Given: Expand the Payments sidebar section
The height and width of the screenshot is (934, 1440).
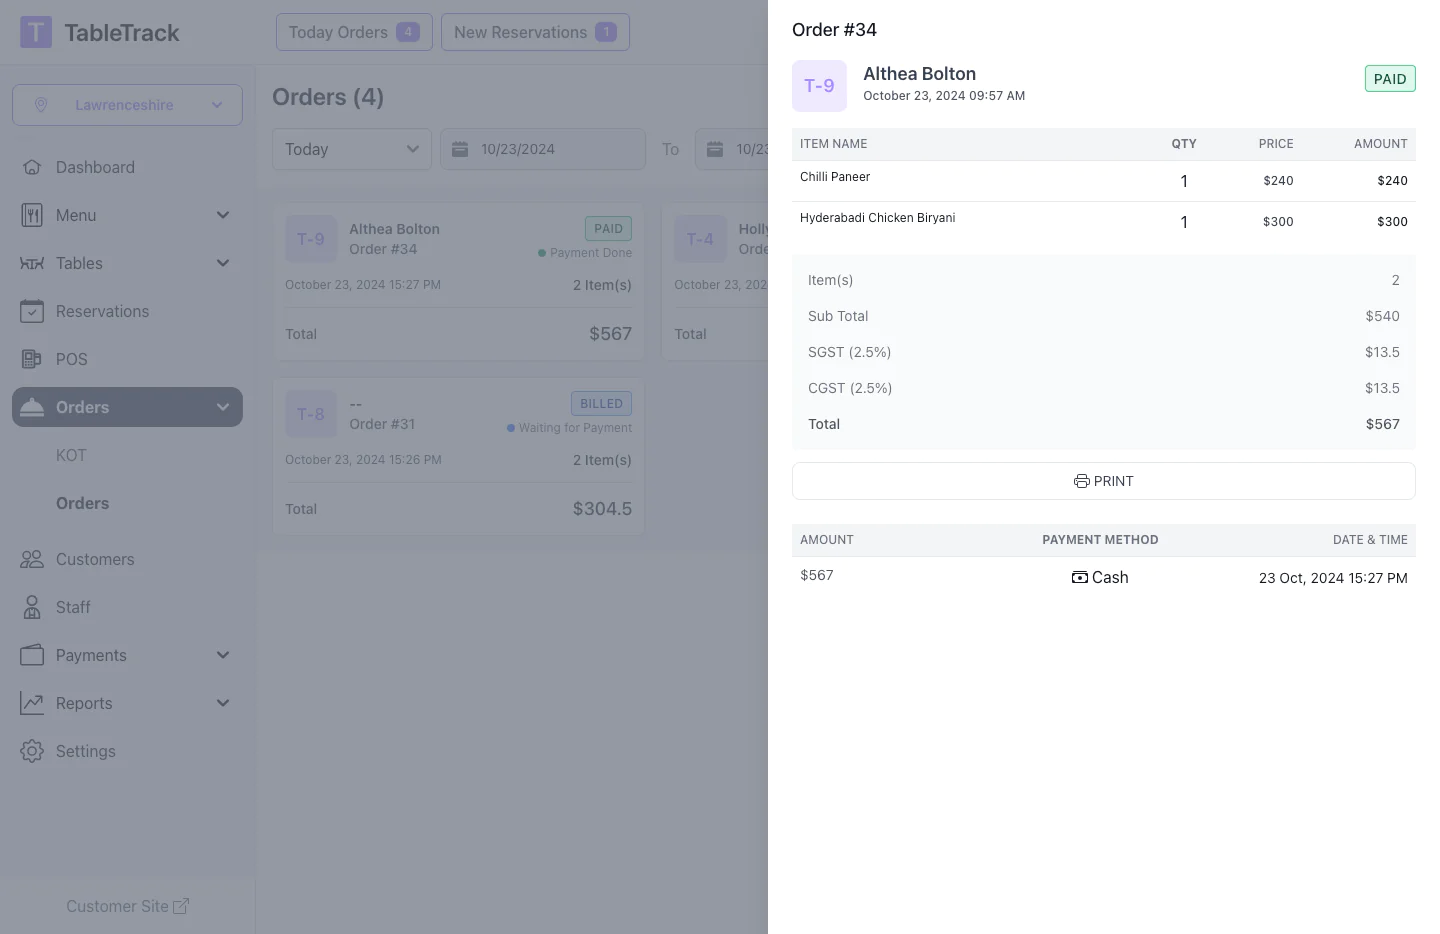Looking at the screenshot, I should tap(223, 655).
